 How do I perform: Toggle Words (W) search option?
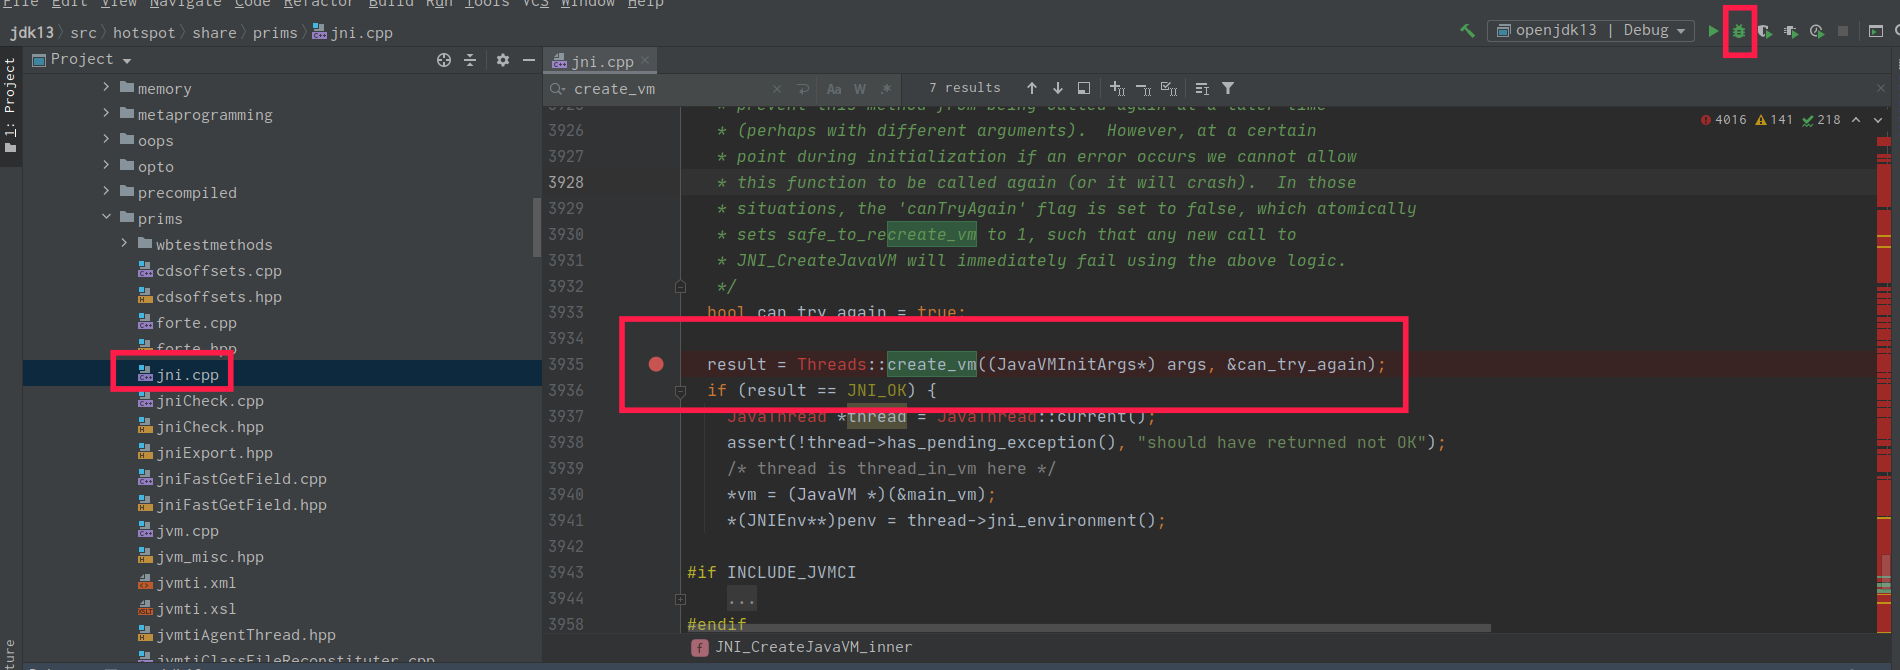pos(860,89)
